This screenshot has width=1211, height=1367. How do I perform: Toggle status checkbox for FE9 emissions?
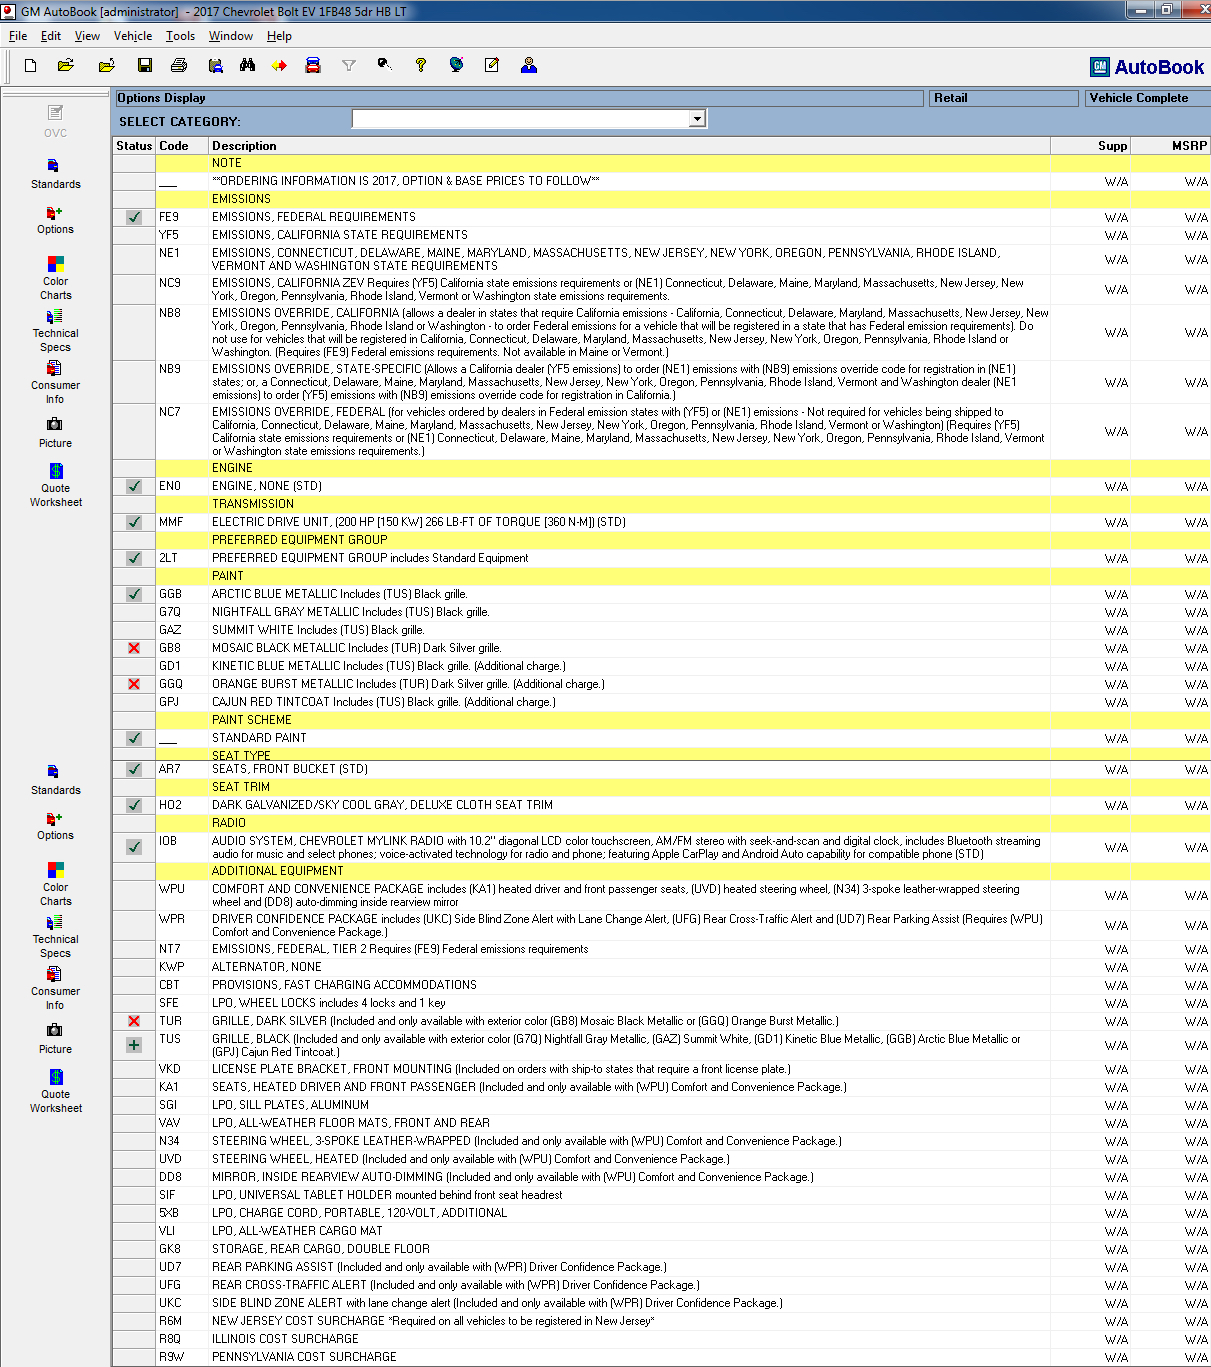(134, 217)
